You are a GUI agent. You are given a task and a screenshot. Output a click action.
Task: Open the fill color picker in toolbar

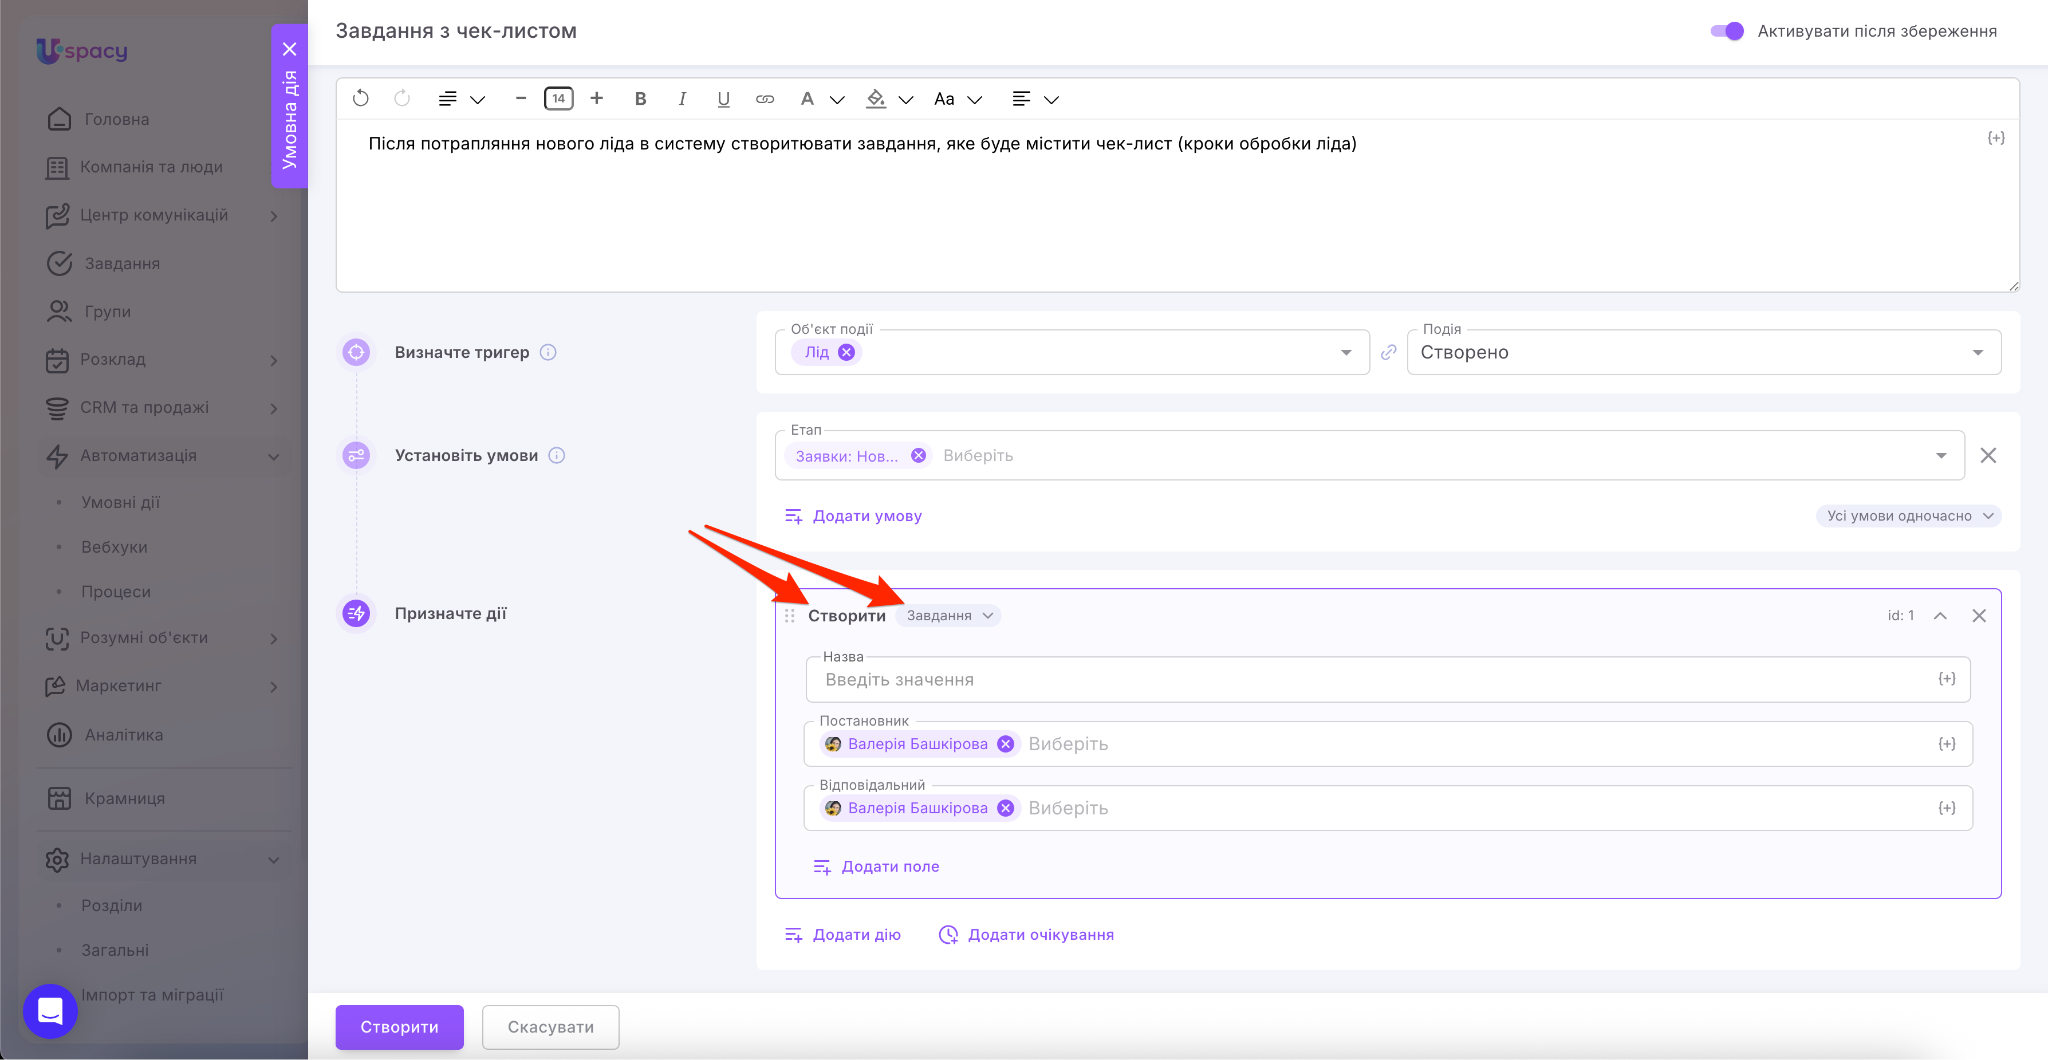(877, 98)
